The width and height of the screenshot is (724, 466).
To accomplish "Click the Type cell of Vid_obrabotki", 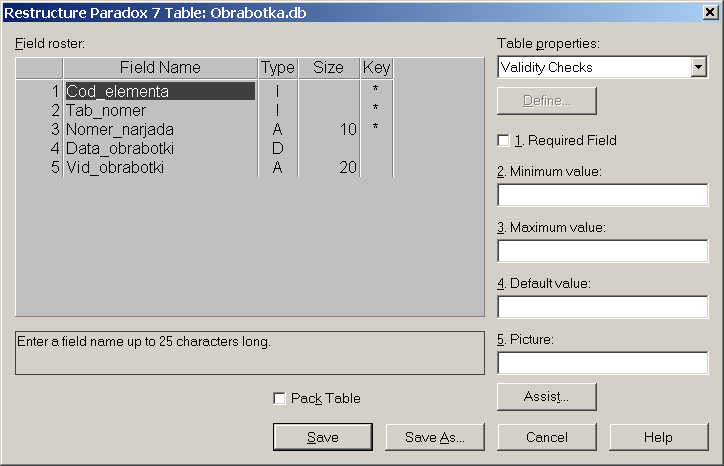I will point(278,167).
